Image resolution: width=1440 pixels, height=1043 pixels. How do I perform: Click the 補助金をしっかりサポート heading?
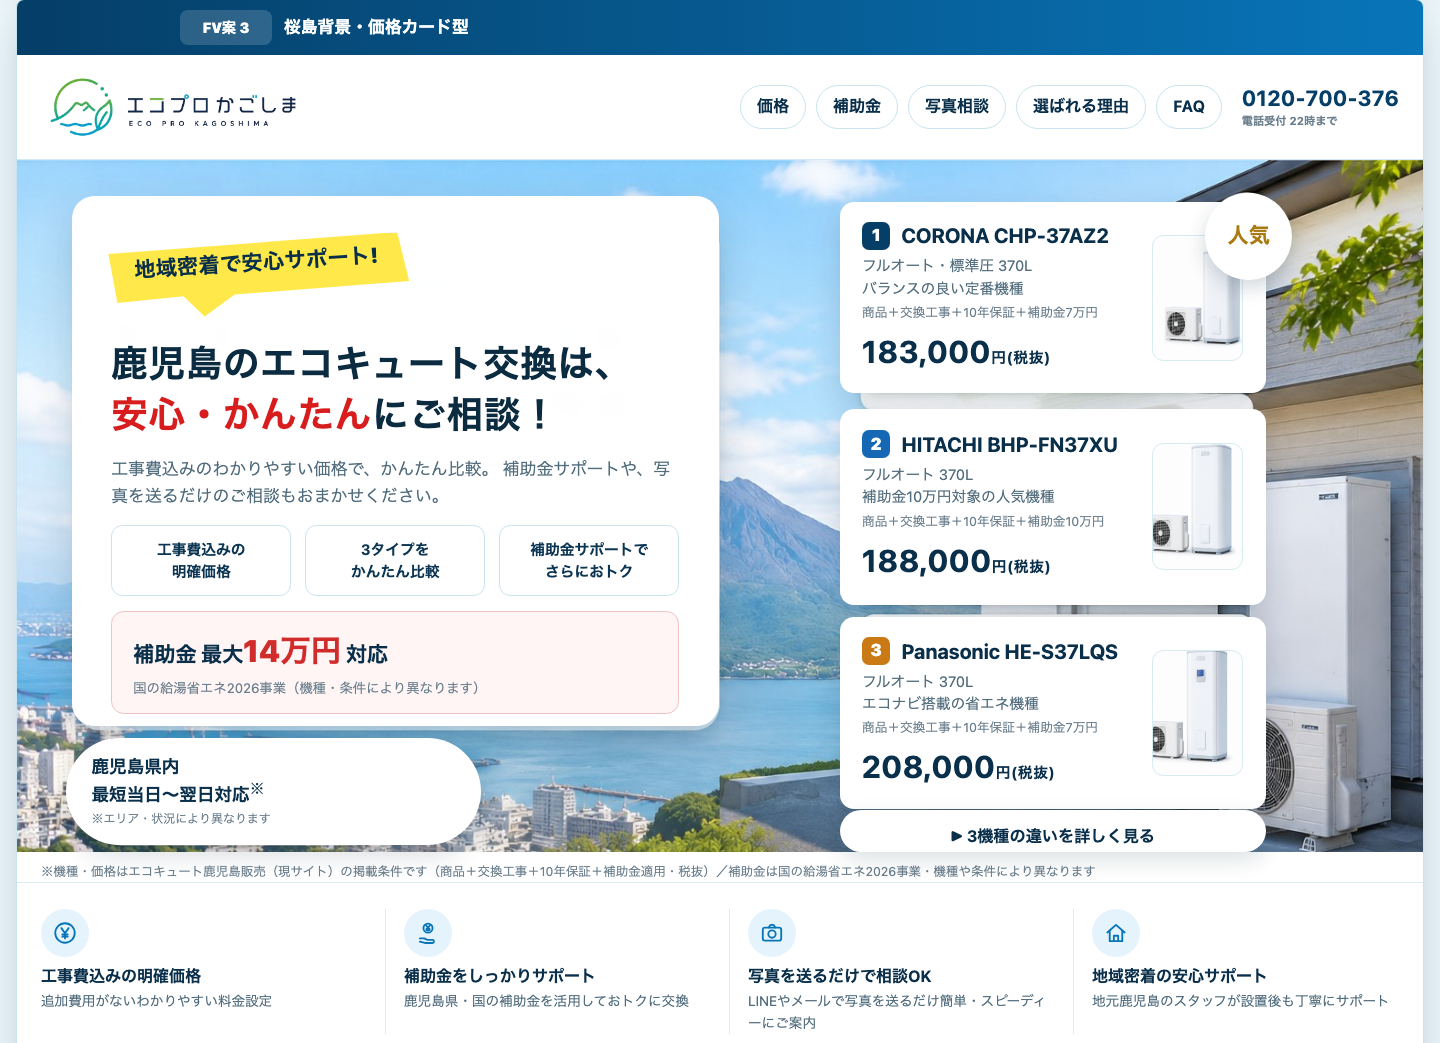coord(499,976)
